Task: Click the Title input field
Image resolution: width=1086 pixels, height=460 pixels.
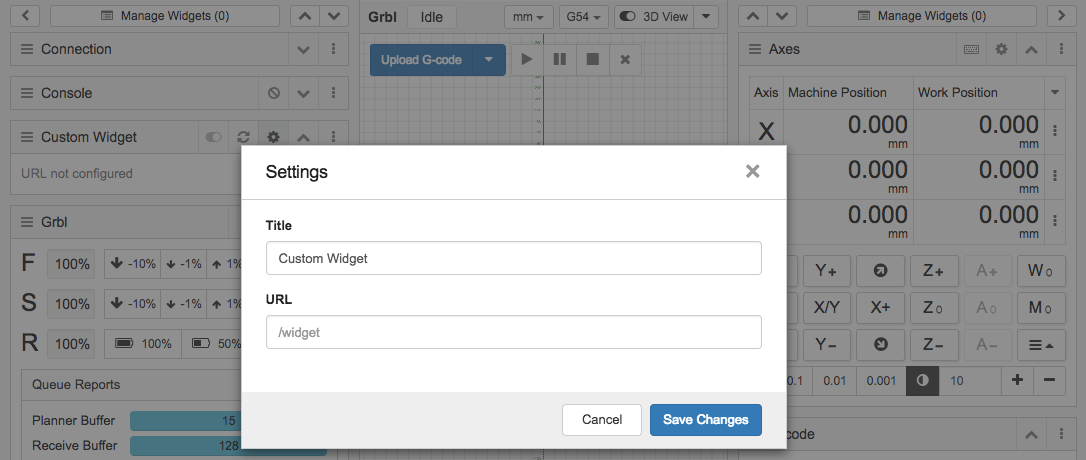Action: click(514, 258)
